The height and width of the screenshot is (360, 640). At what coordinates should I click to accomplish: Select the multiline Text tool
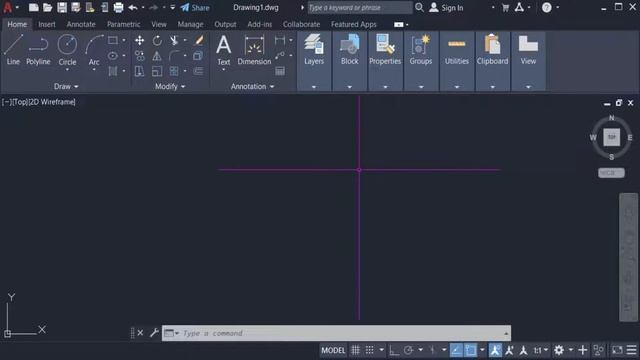click(x=223, y=49)
